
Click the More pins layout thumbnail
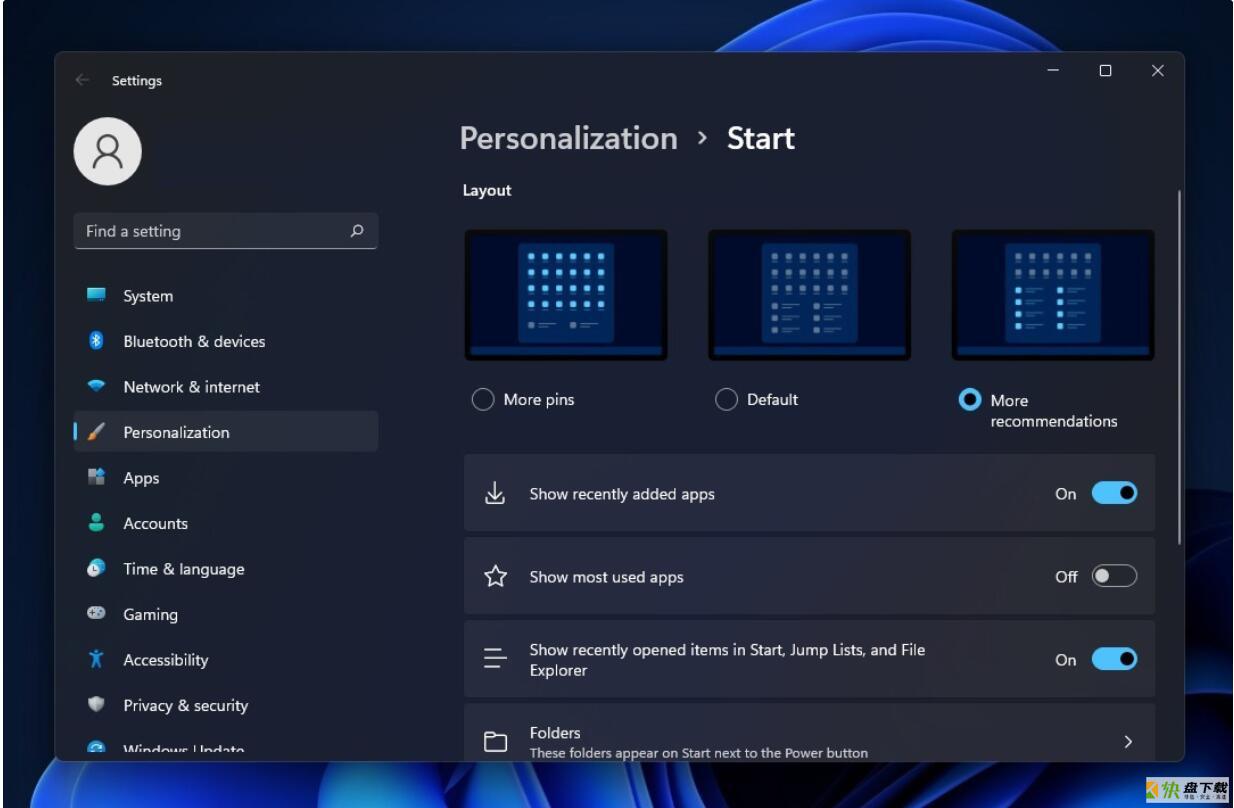[566, 295]
